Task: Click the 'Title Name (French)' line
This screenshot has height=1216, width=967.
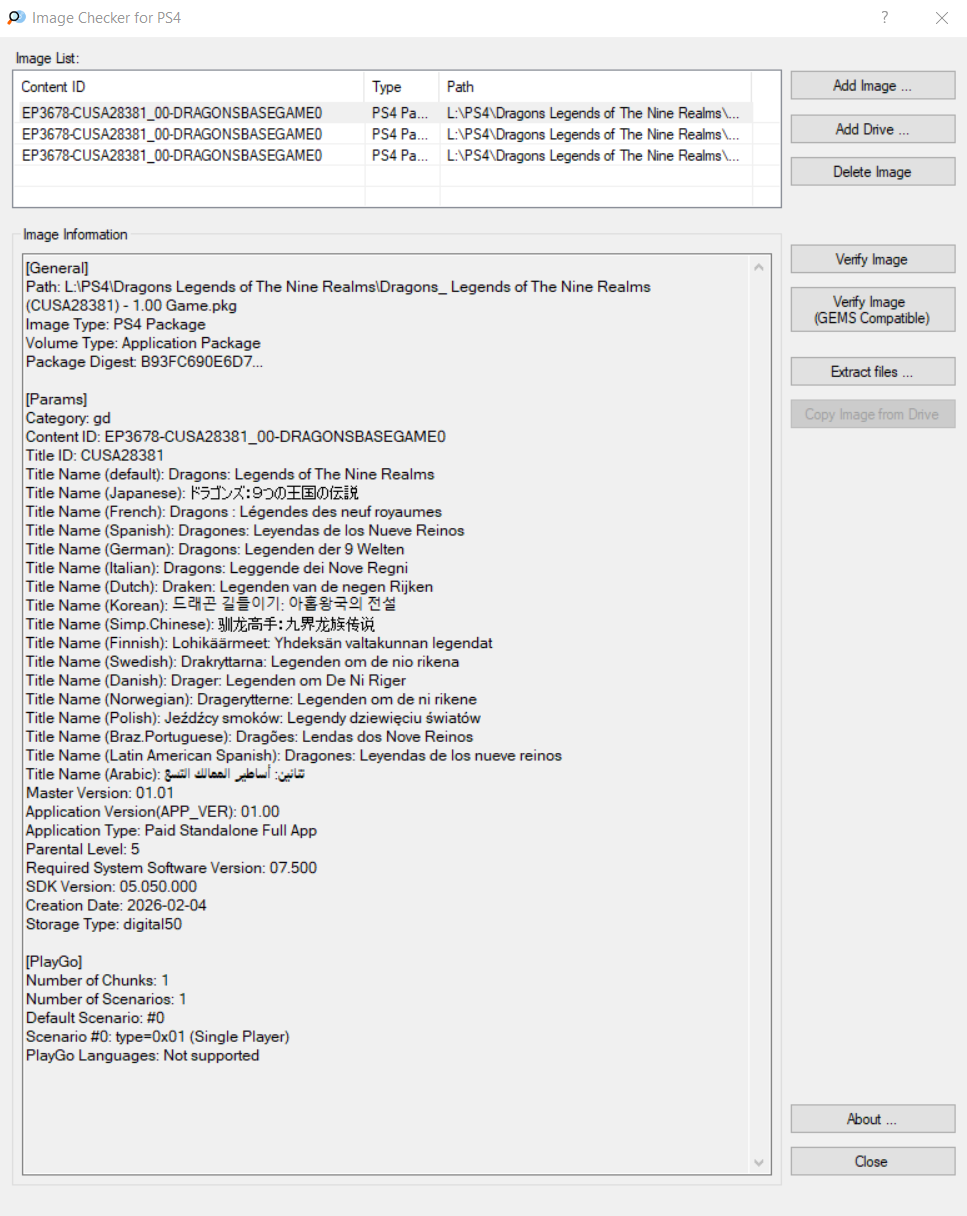Action: pyautogui.click(x=234, y=512)
